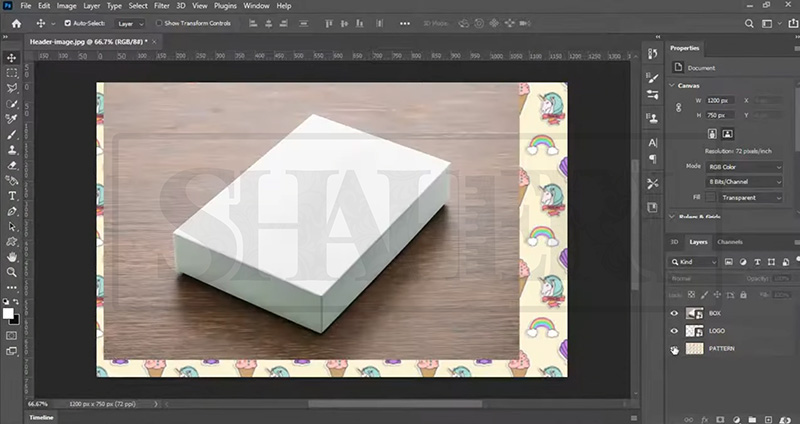The height and width of the screenshot is (424, 800).
Task: Enable the Auto-Select checkbox
Action: [x=68, y=23]
